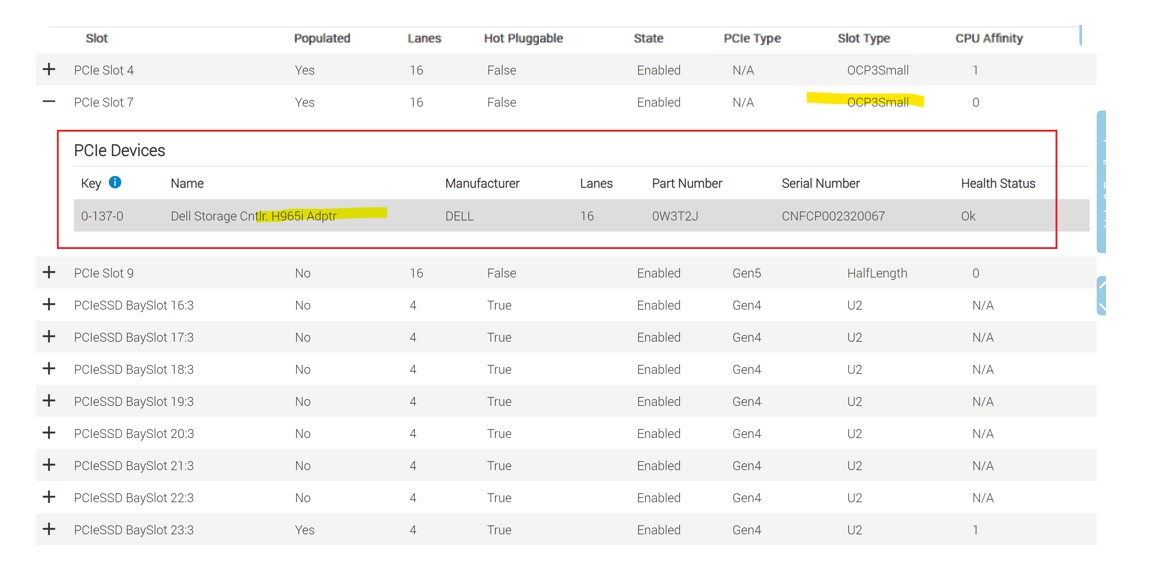Sort the table by the Slot column
This screenshot has width=1156, height=582.
pos(97,38)
